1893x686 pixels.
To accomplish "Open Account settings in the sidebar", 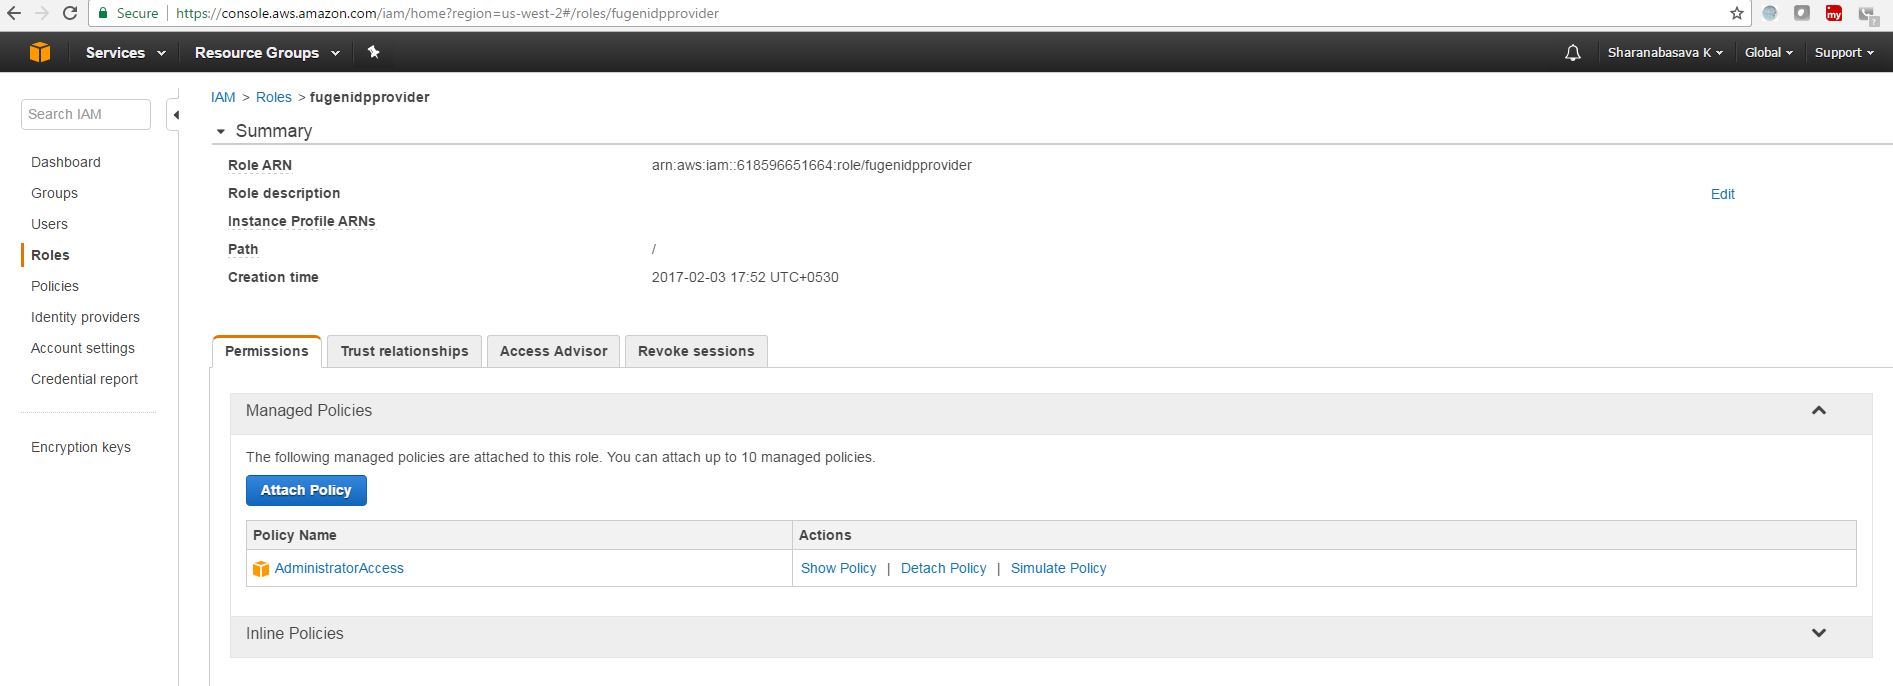I will click(x=83, y=348).
